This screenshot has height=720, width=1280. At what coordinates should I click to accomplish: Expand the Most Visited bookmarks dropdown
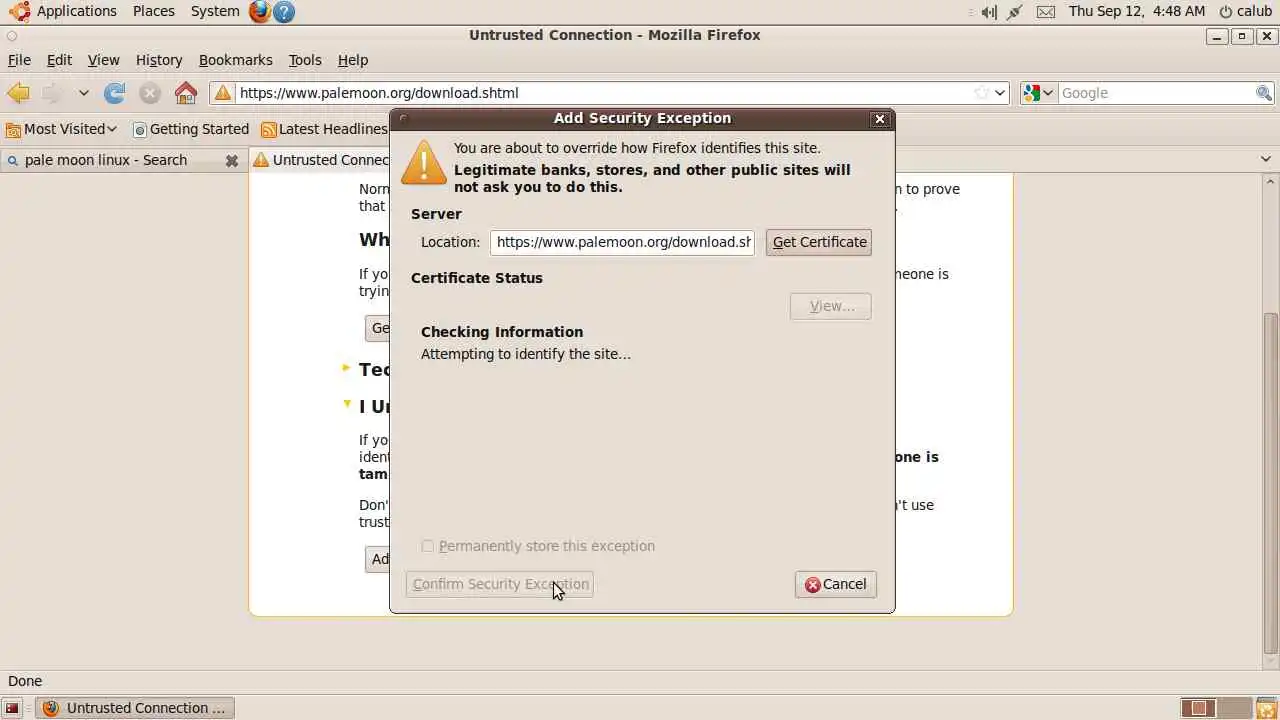[x=112, y=129]
